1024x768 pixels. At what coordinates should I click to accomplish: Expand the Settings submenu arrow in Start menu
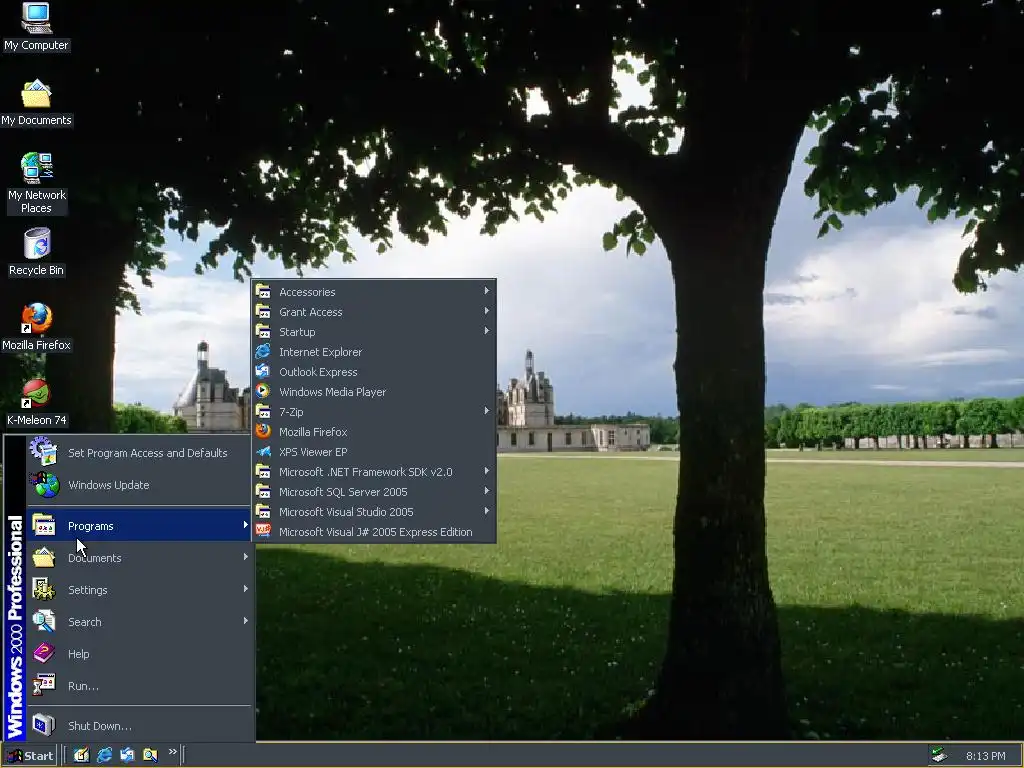tap(246, 589)
